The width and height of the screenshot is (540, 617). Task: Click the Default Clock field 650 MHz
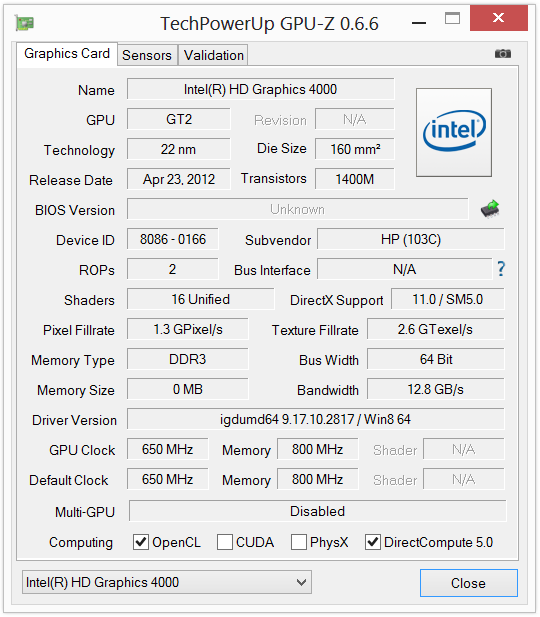(x=168, y=479)
